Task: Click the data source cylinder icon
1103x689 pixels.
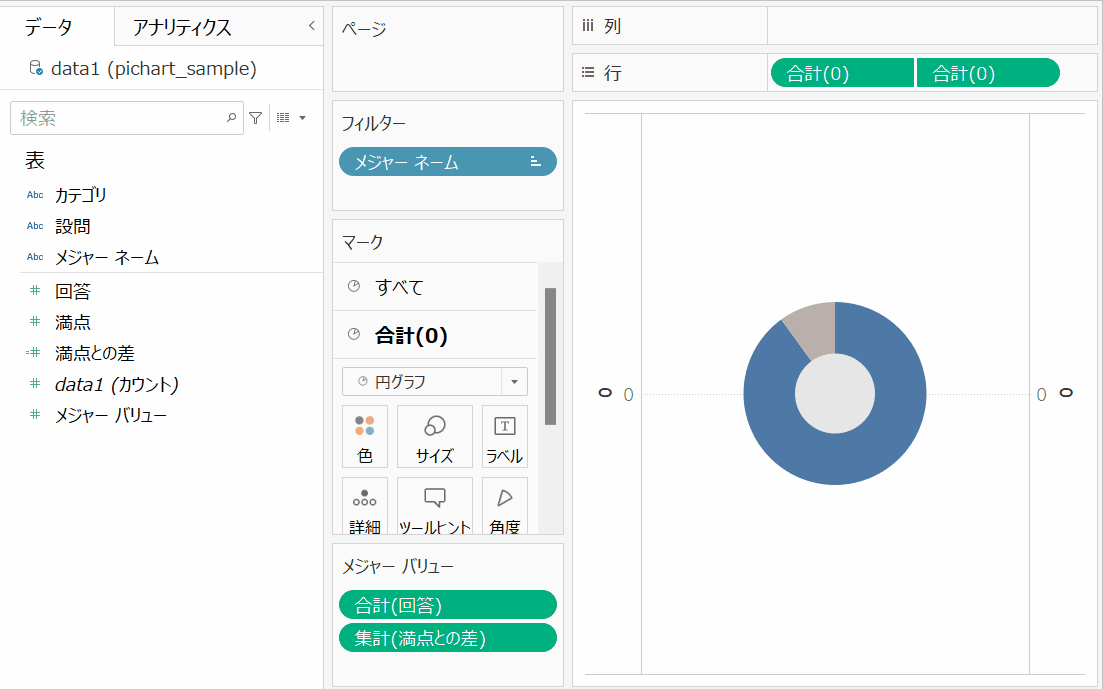Action: [x=35, y=68]
